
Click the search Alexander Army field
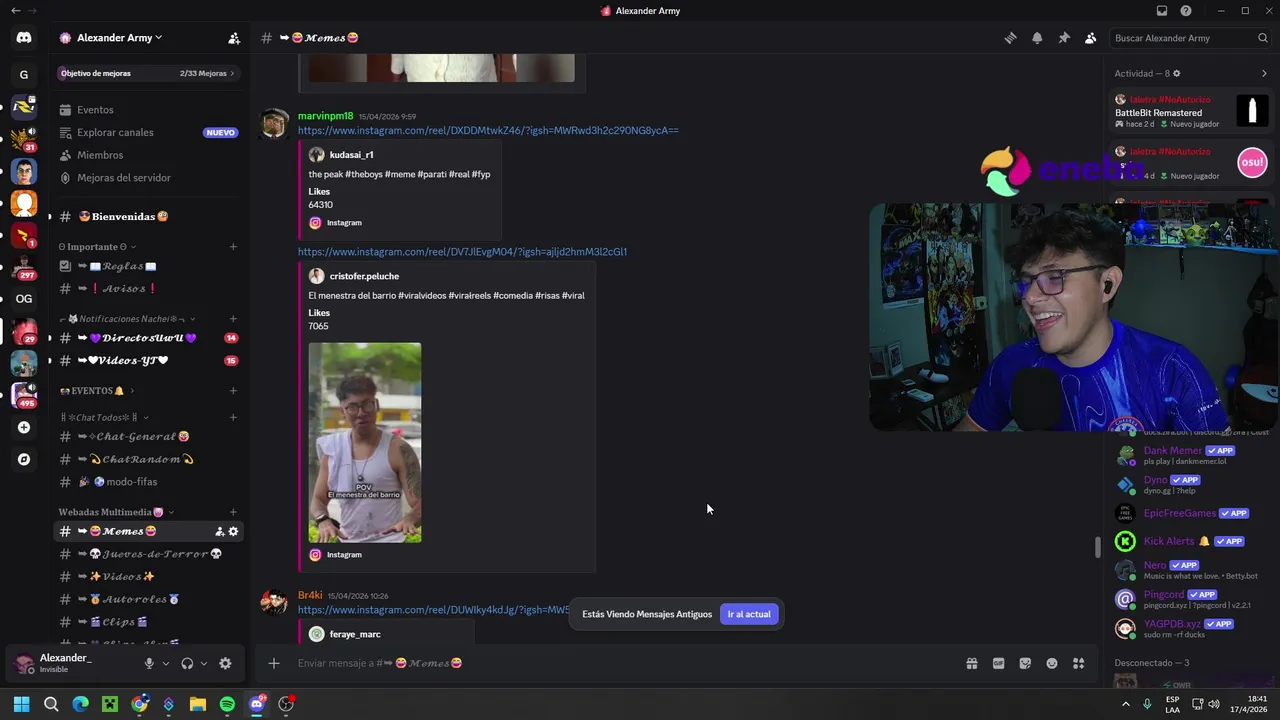(1191, 38)
